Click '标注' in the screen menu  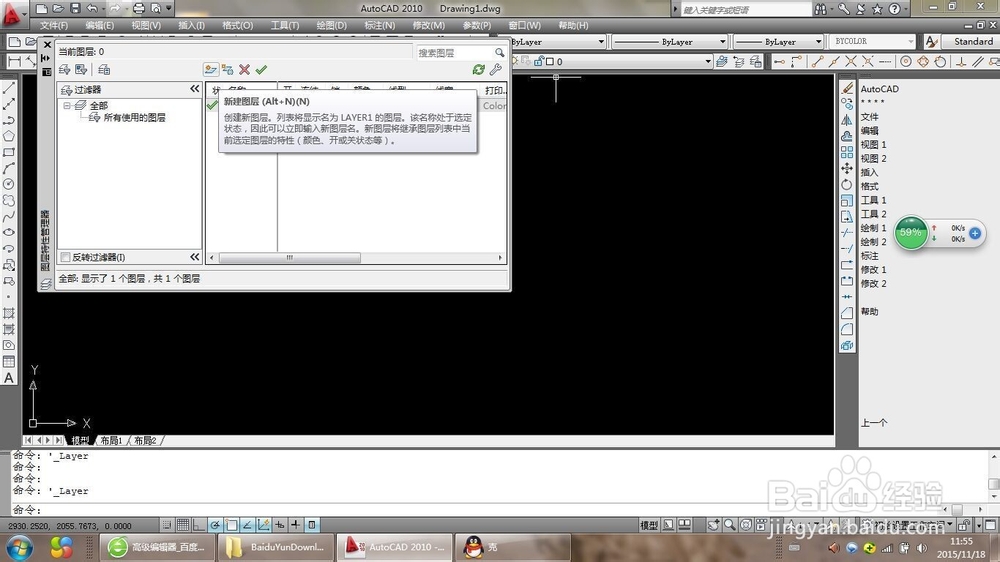pyautogui.click(x=869, y=256)
